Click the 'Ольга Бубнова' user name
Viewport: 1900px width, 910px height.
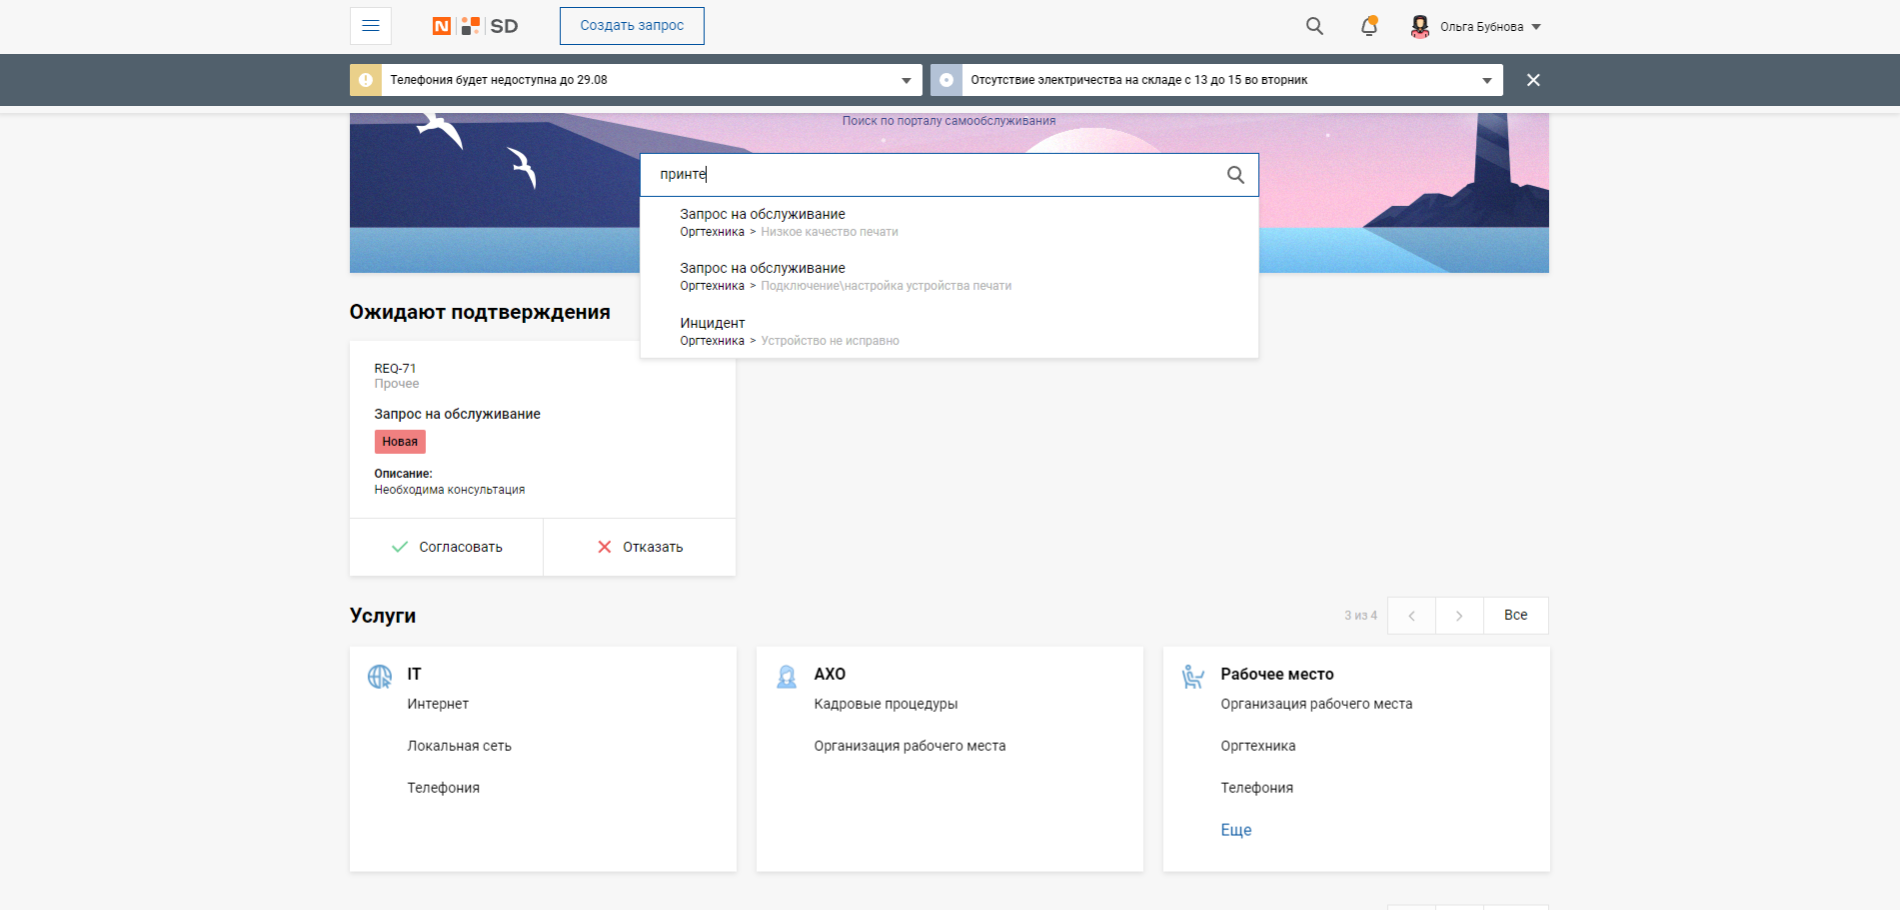[x=1482, y=27]
